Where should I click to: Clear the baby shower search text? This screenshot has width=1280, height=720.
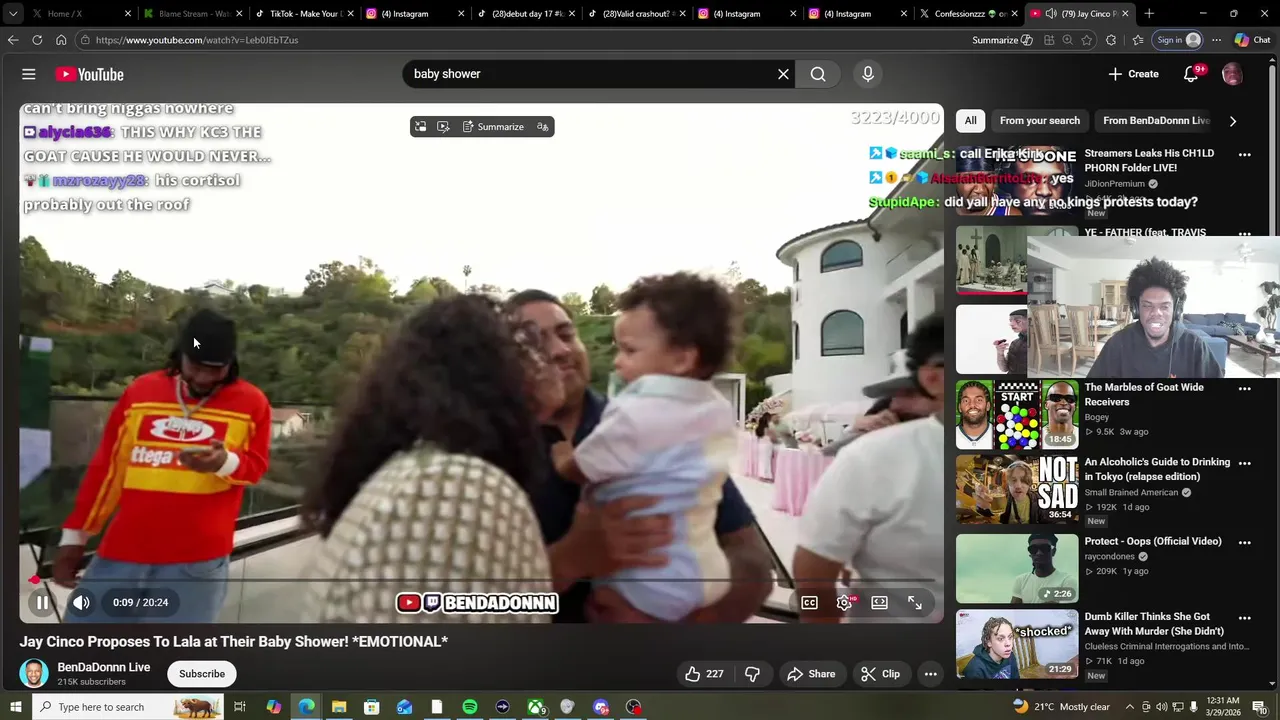[x=783, y=74]
